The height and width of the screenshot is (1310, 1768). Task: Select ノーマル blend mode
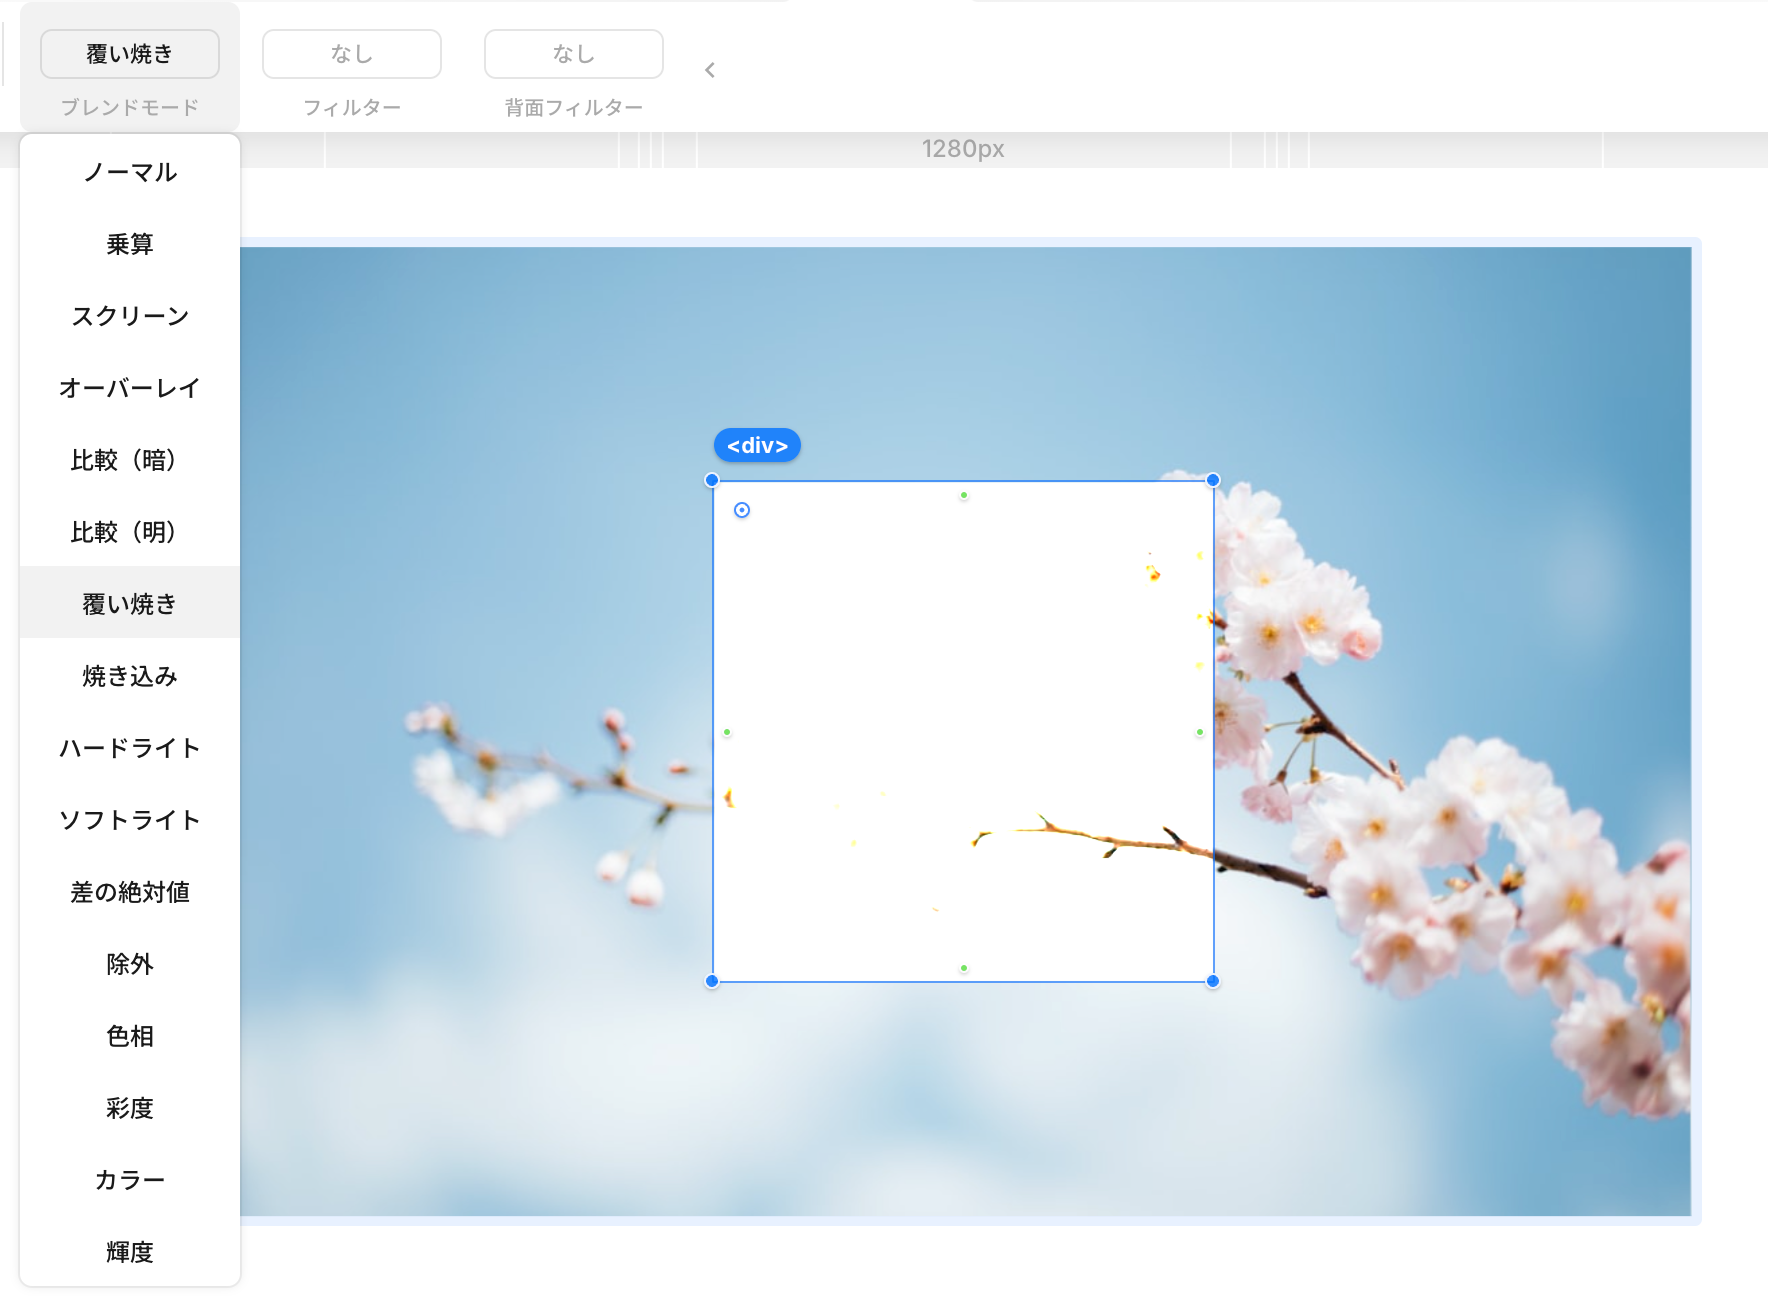tap(130, 172)
